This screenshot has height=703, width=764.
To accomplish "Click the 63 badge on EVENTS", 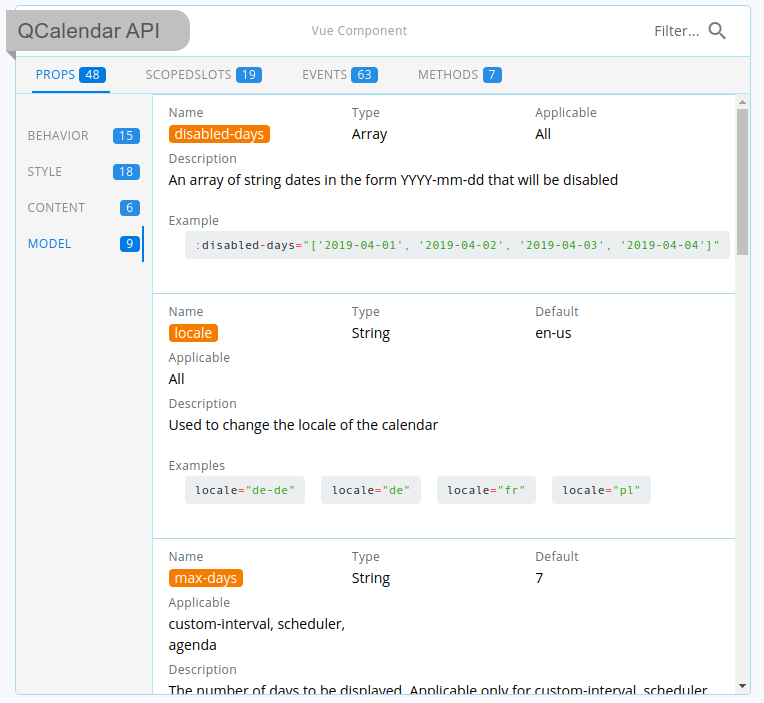I will [364, 75].
